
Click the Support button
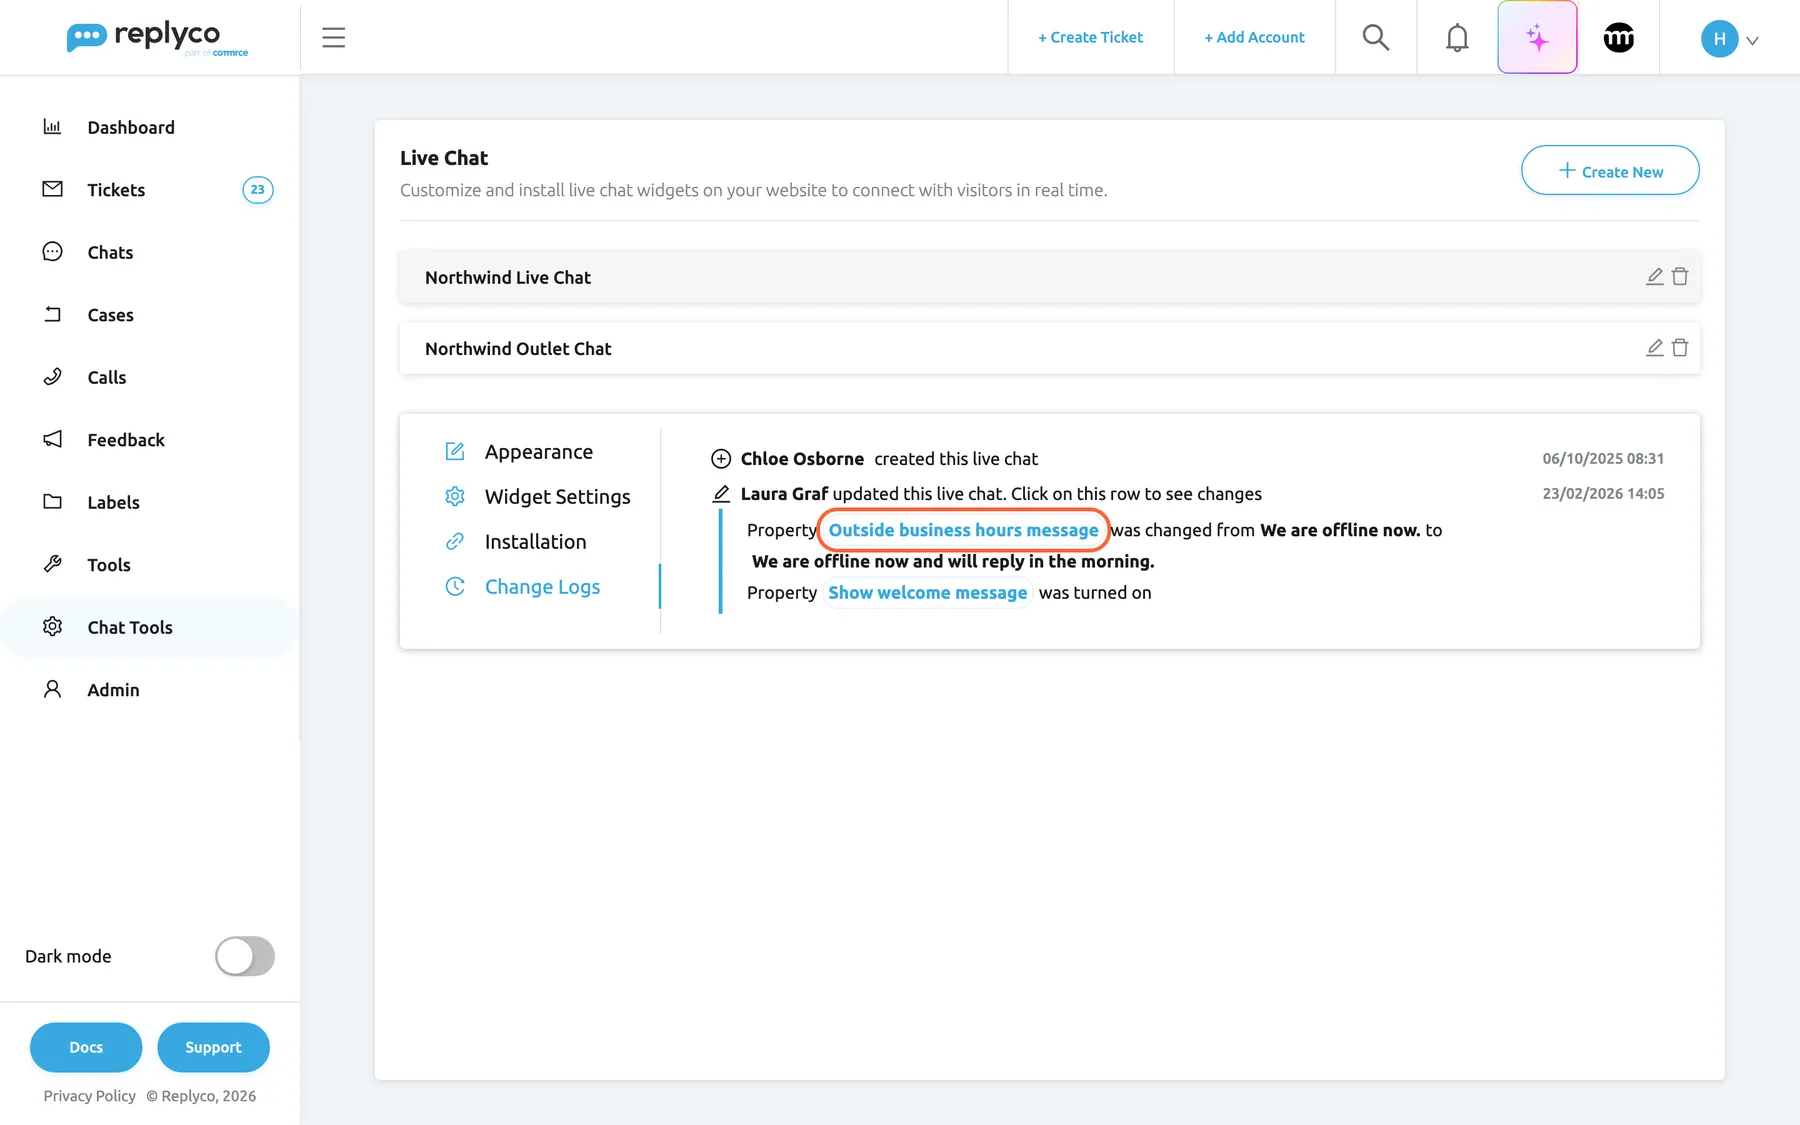click(x=213, y=1047)
